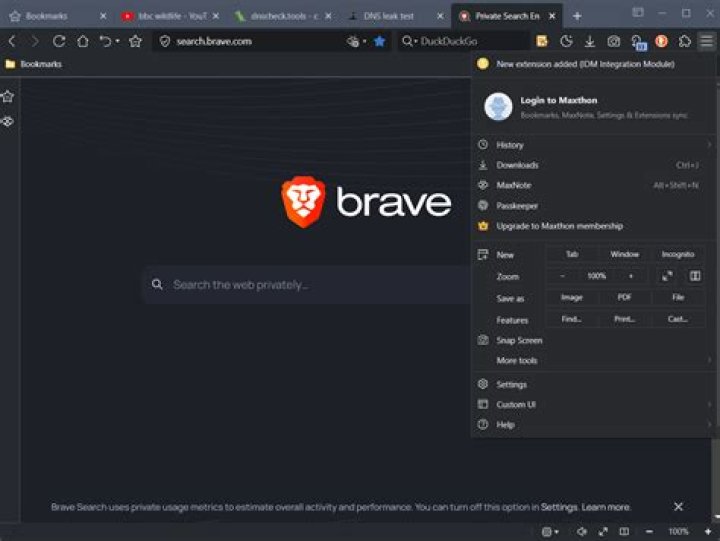This screenshot has width=720, height=541.
Task: Close the hamburger main menu button
Action: coord(706,41)
